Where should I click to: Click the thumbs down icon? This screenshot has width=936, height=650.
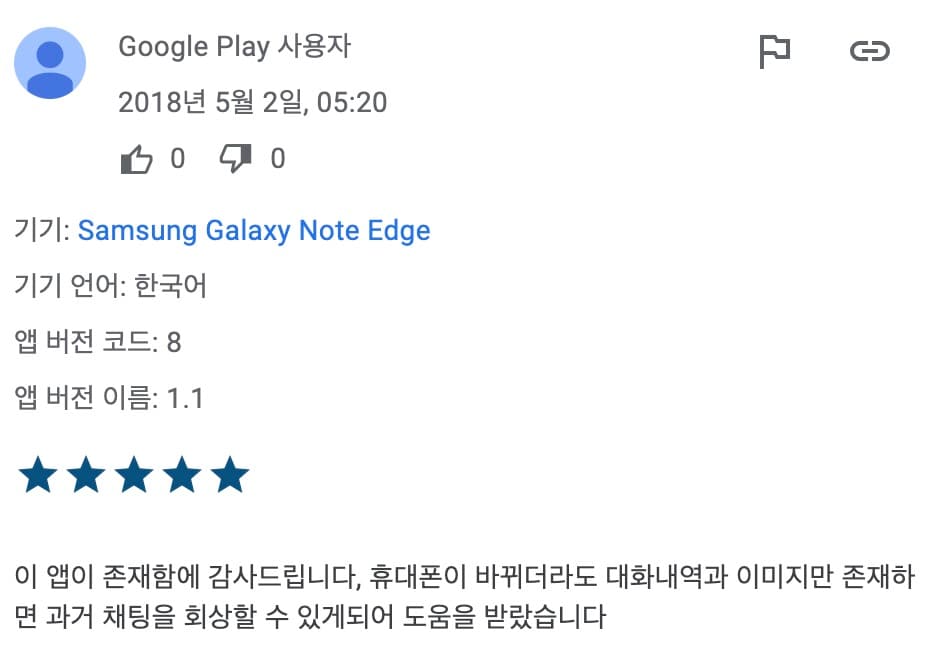coord(235,159)
